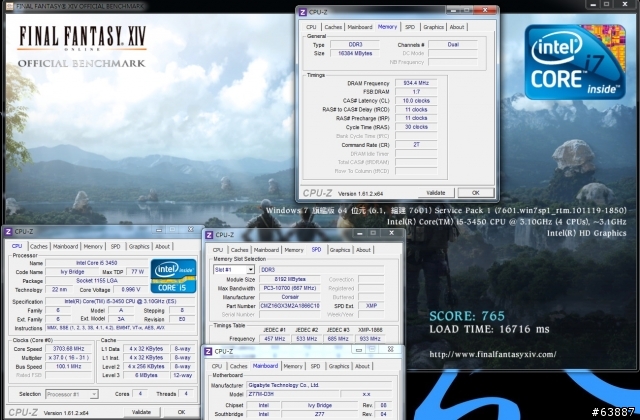Click the DRAM Frequency value 934.4 MHz

[416, 83]
